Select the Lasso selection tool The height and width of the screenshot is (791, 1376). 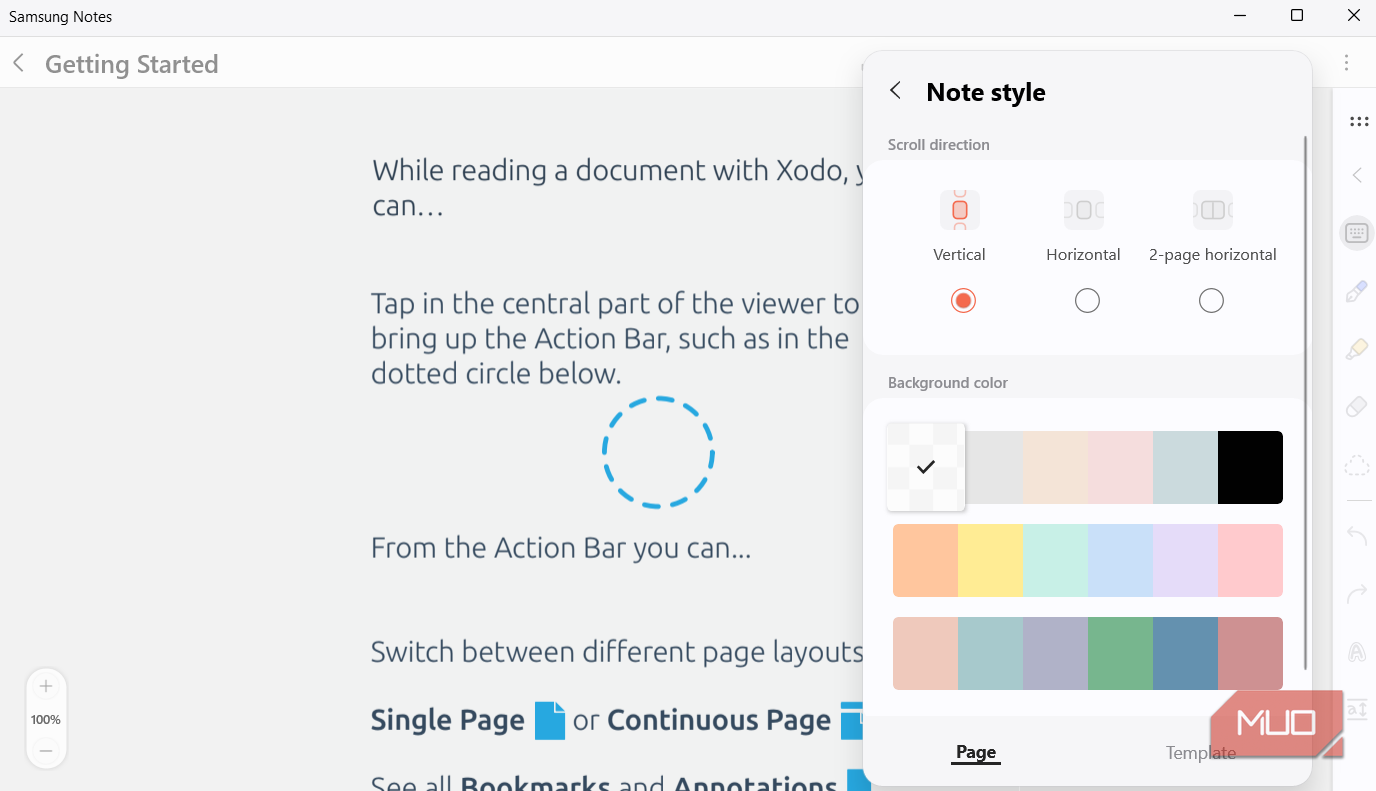tap(1357, 465)
